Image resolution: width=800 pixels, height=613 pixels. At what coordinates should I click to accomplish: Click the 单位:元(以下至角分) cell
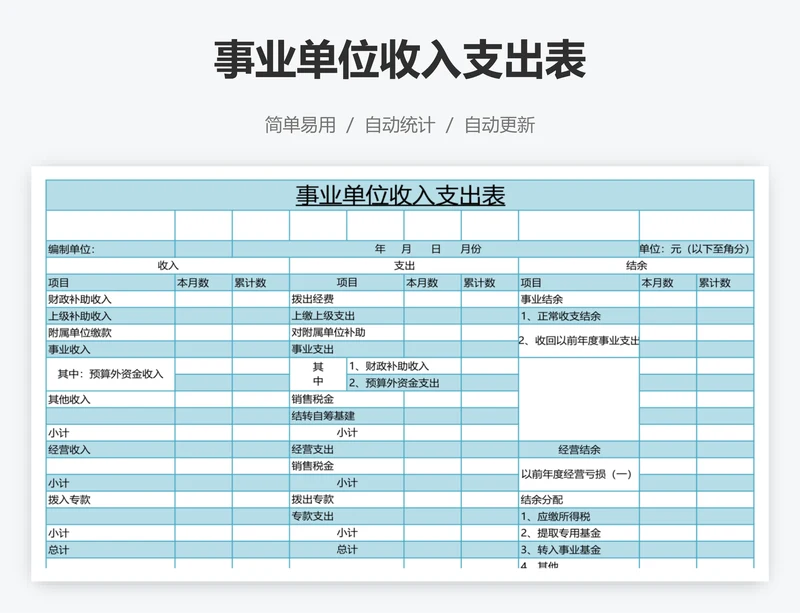[696, 249]
